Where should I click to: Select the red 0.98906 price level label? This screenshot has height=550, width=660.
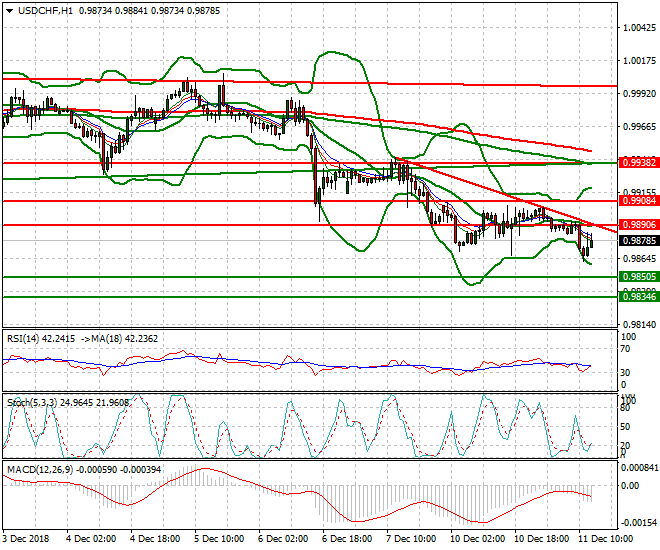pos(639,225)
